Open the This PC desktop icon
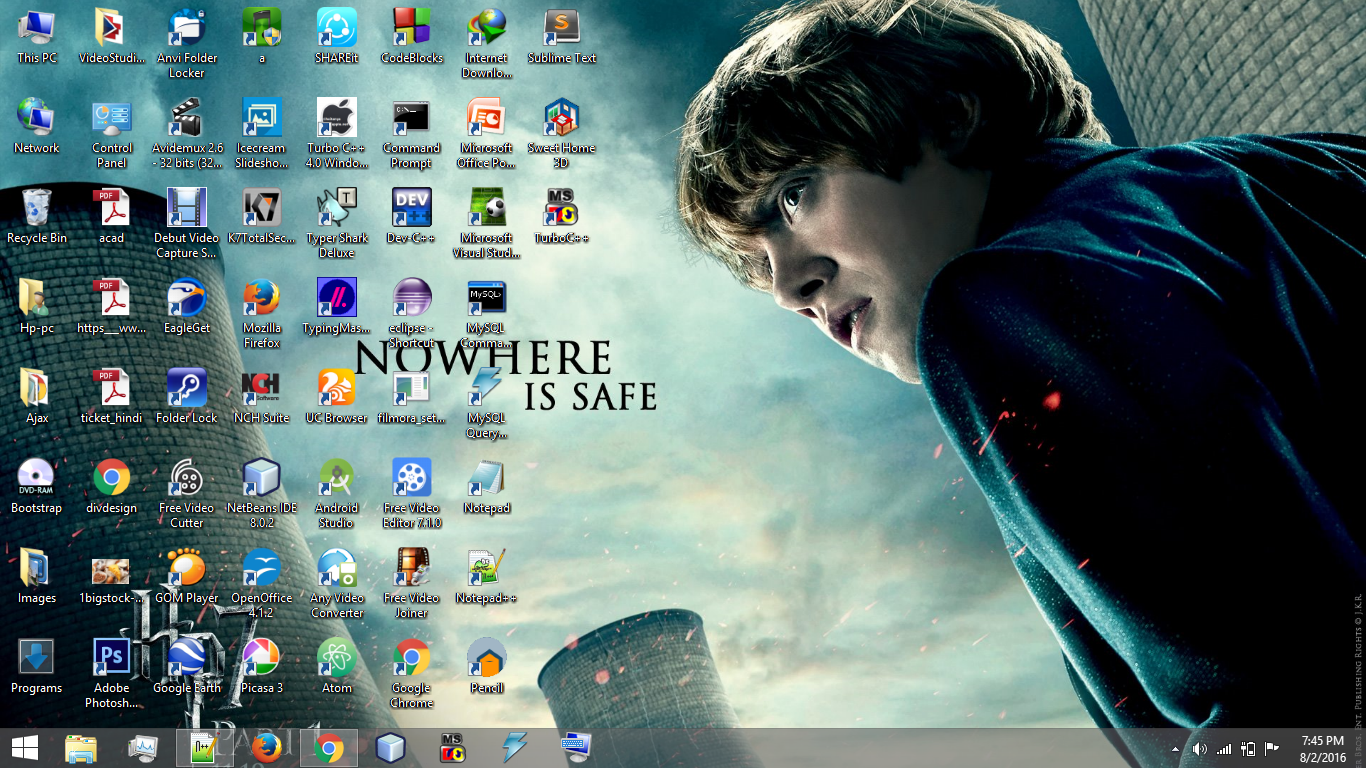This screenshot has height=768, width=1366. tap(37, 37)
